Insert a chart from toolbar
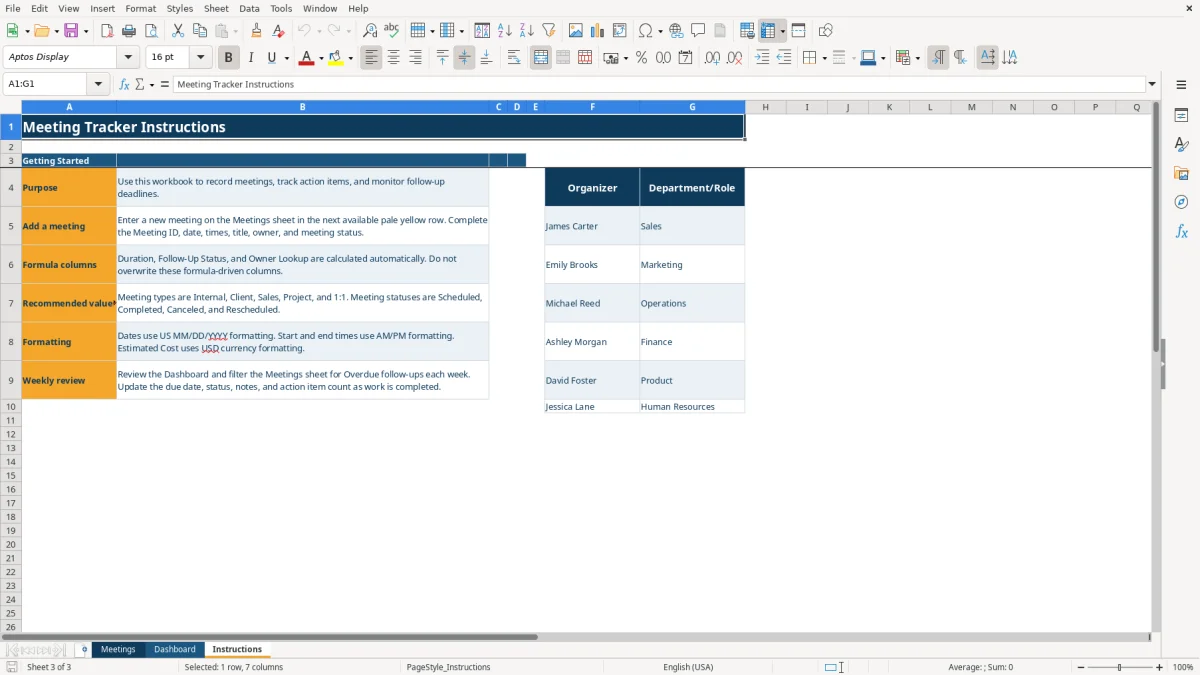The width and height of the screenshot is (1200, 675). point(598,31)
